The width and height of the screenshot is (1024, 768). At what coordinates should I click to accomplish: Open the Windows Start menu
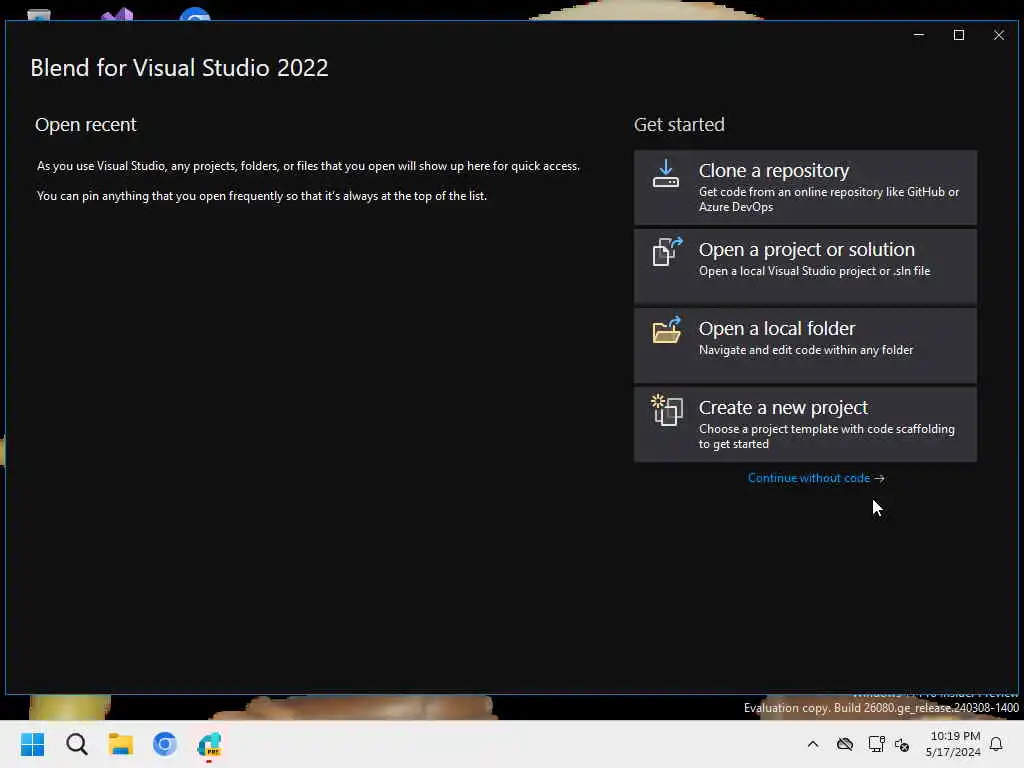click(33, 744)
